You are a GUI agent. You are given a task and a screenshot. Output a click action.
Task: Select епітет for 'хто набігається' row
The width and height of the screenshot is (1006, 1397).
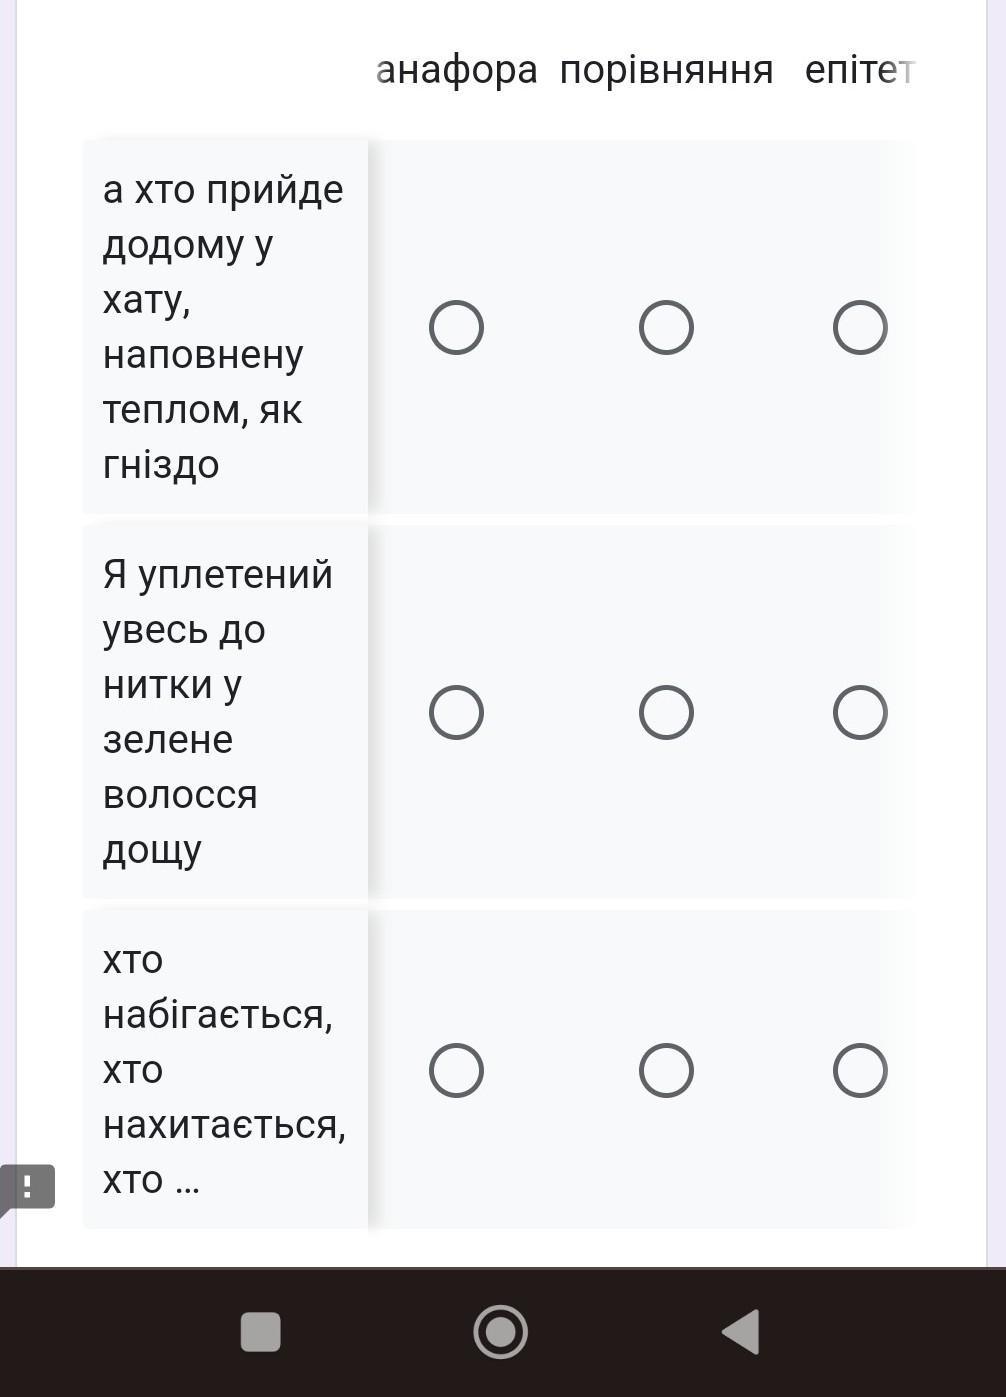click(x=860, y=1070)
